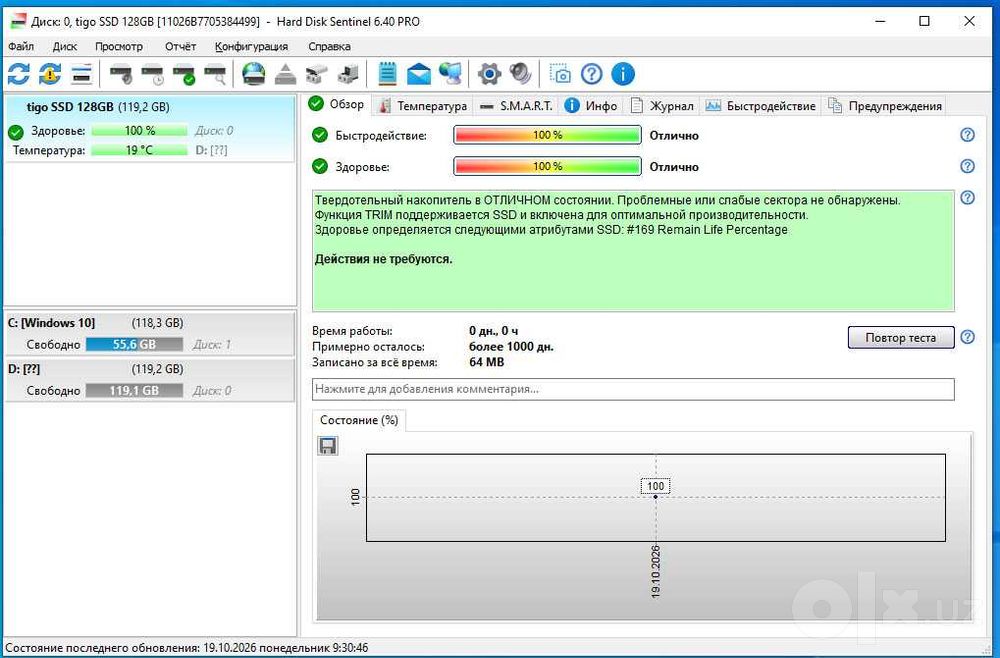Open the Файл menu

[21, 47]
